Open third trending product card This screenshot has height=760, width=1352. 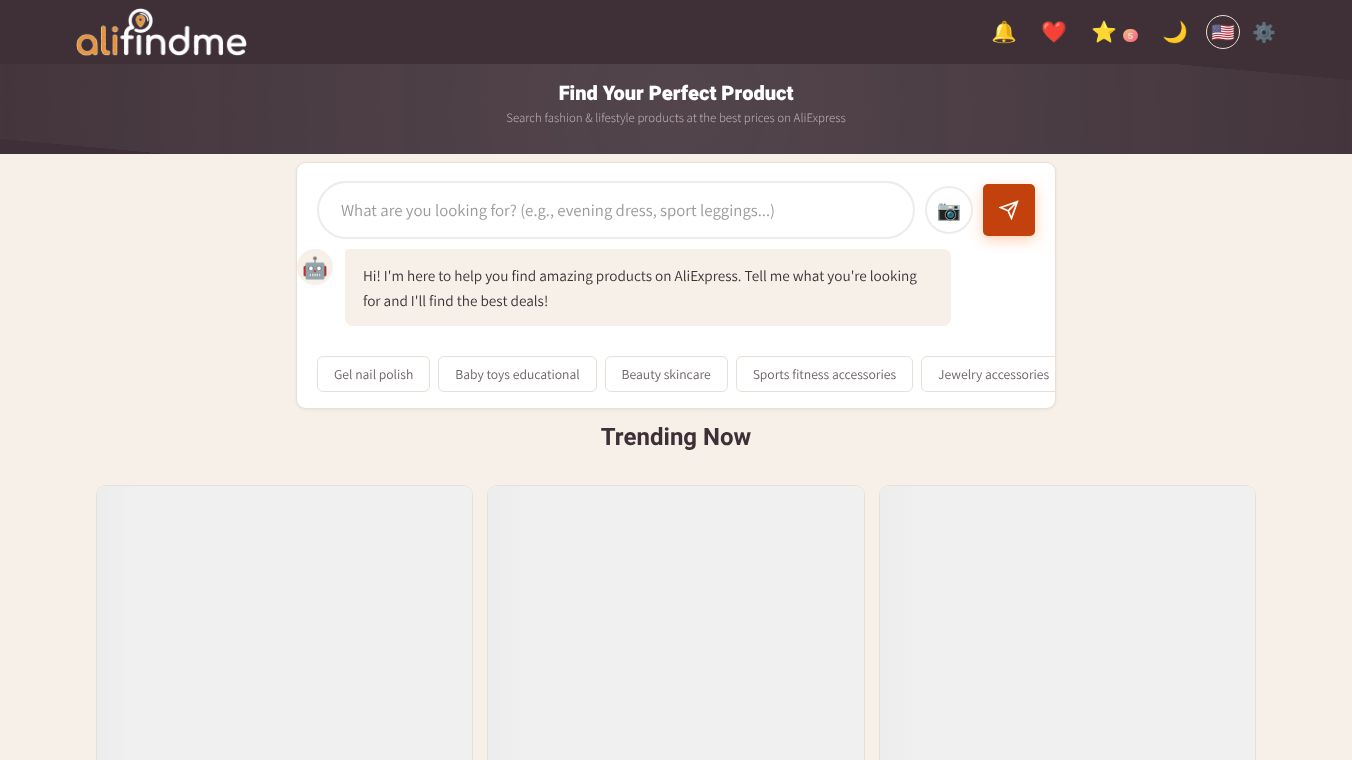1067,622
